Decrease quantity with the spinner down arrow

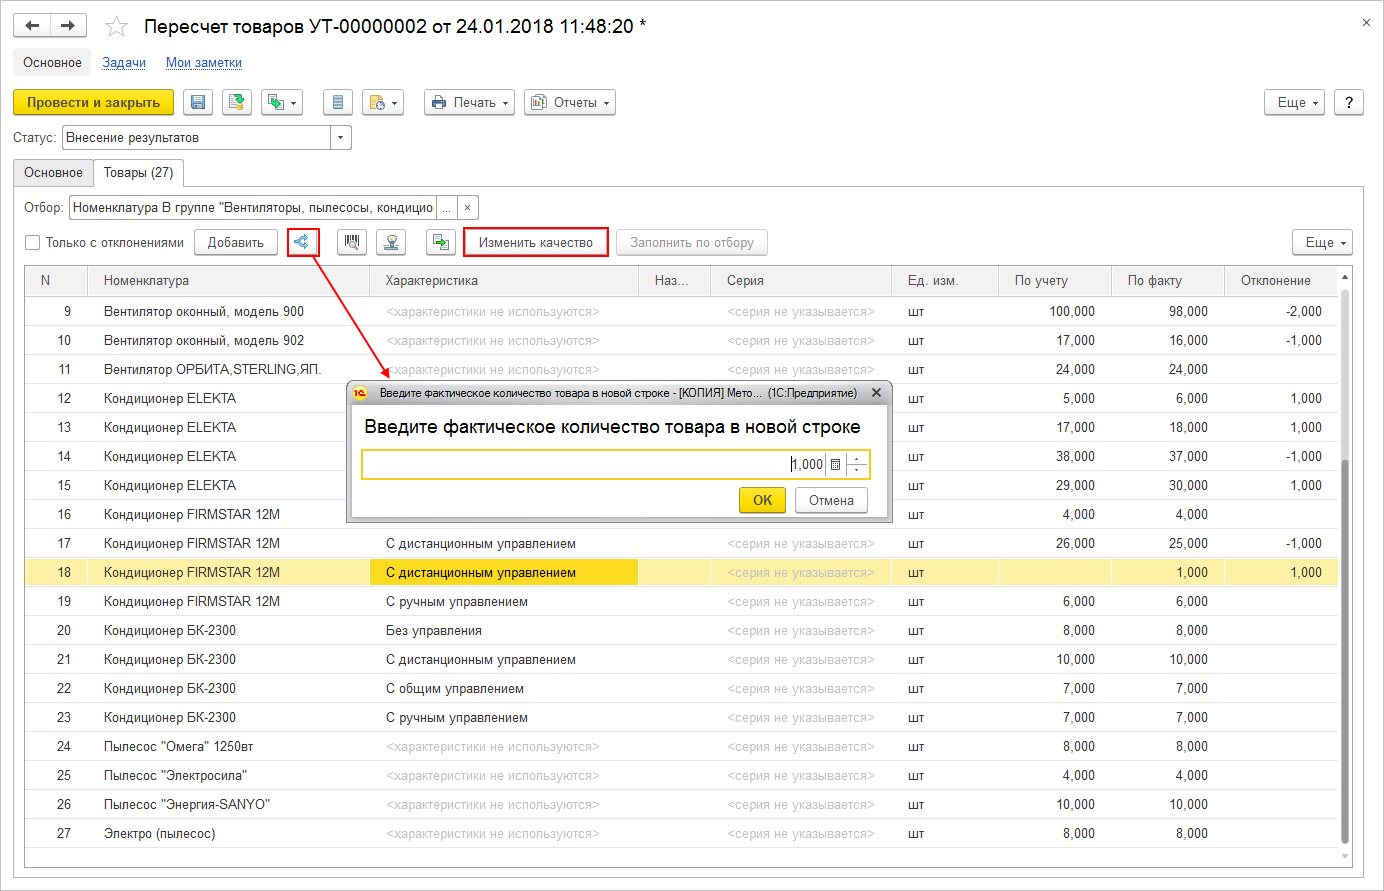coord(857,470)
